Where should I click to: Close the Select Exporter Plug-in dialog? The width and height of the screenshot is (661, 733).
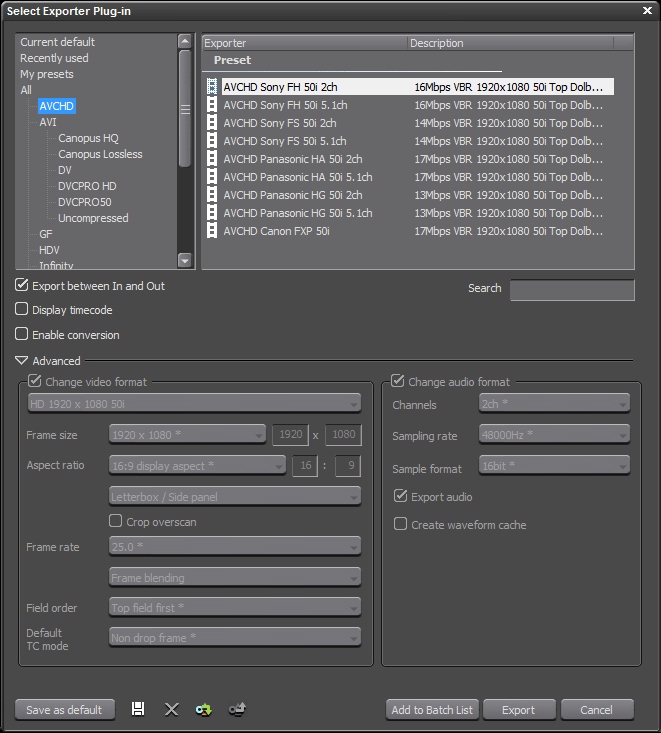tap(647, 10)
